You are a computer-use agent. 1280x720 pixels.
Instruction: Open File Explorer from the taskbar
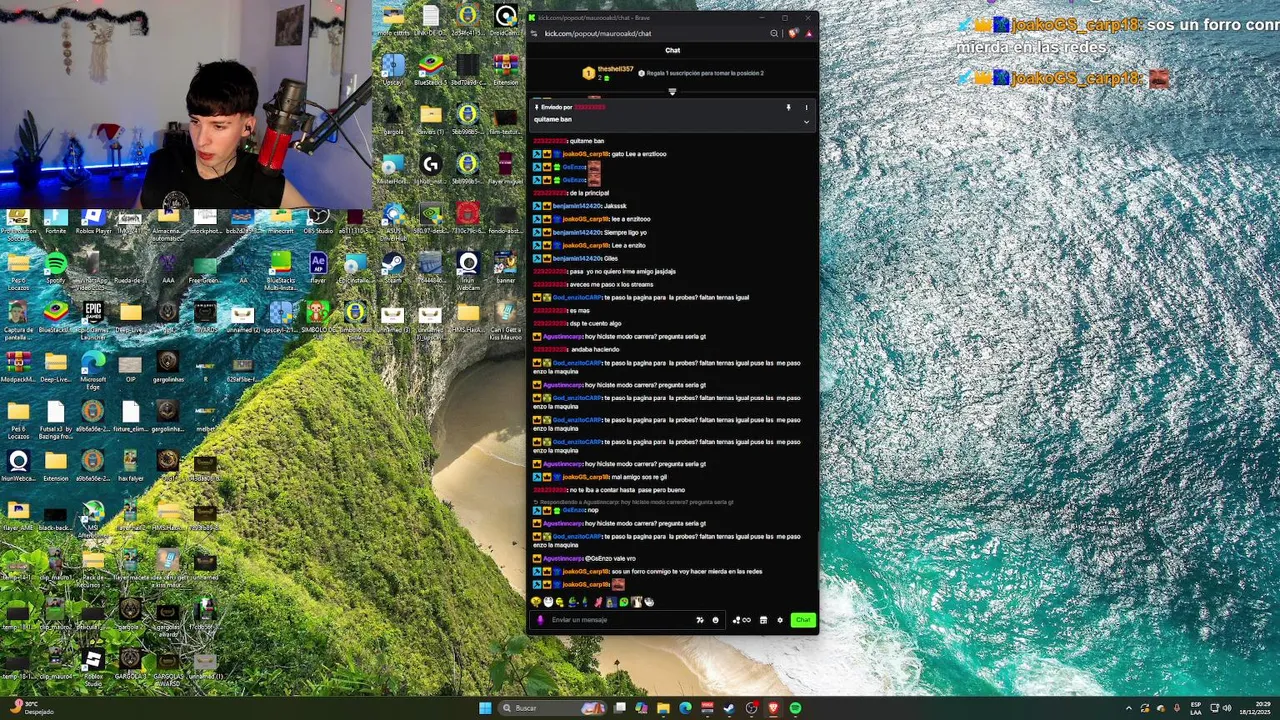pyautogui.click(x=663, y=708)
